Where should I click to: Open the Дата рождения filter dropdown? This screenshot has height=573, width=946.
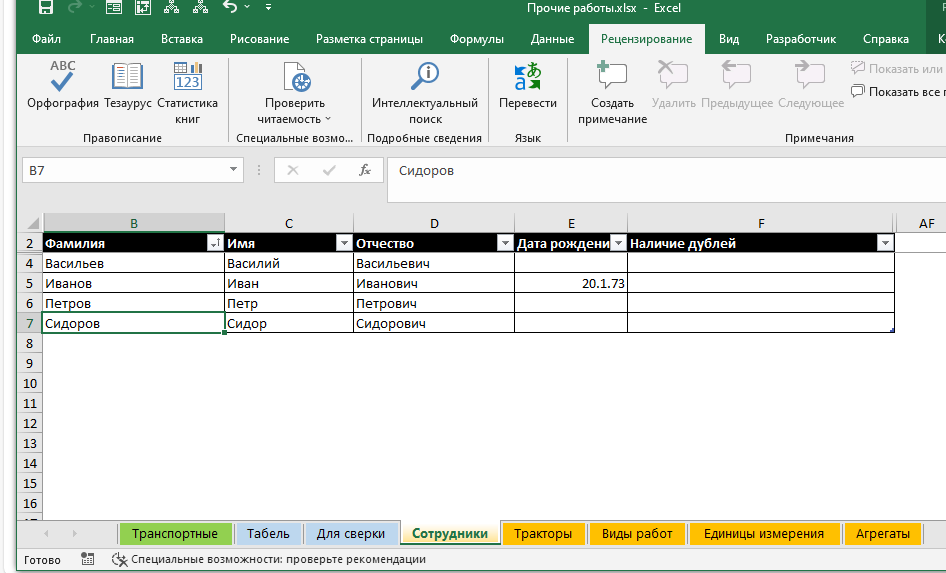tap(618, 243)
